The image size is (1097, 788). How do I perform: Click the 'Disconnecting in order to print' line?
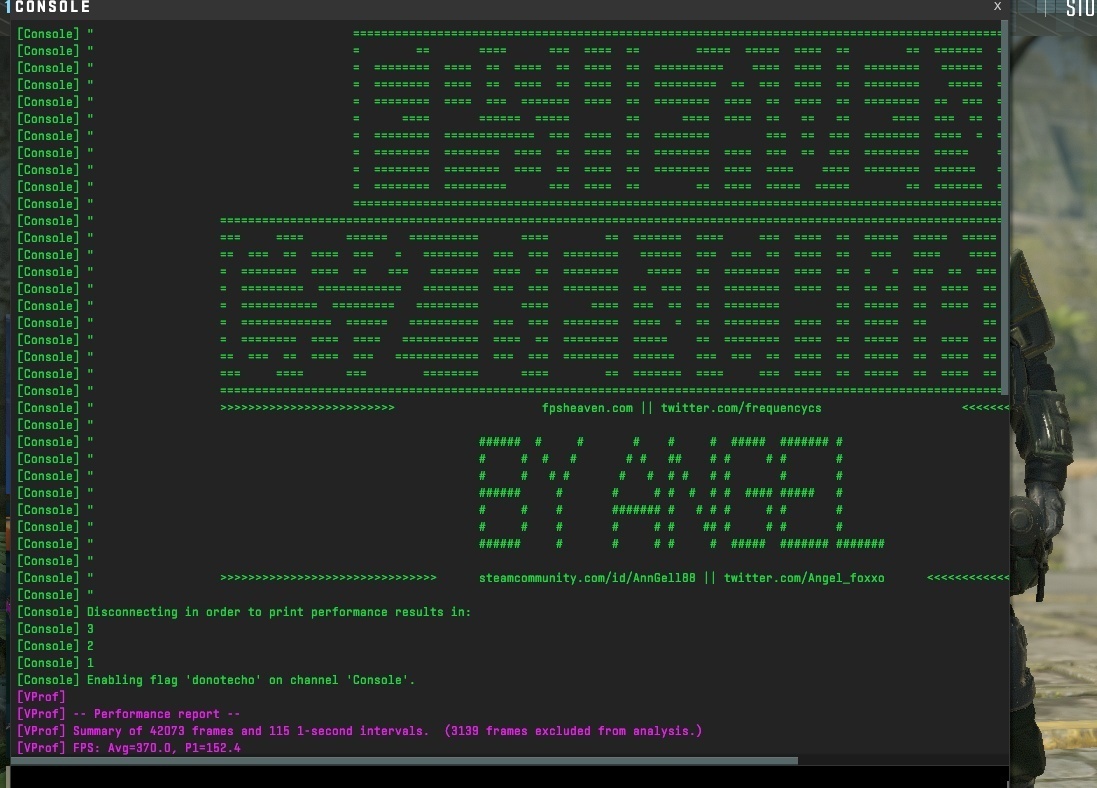pyautogui.click(x=278, y=612)
